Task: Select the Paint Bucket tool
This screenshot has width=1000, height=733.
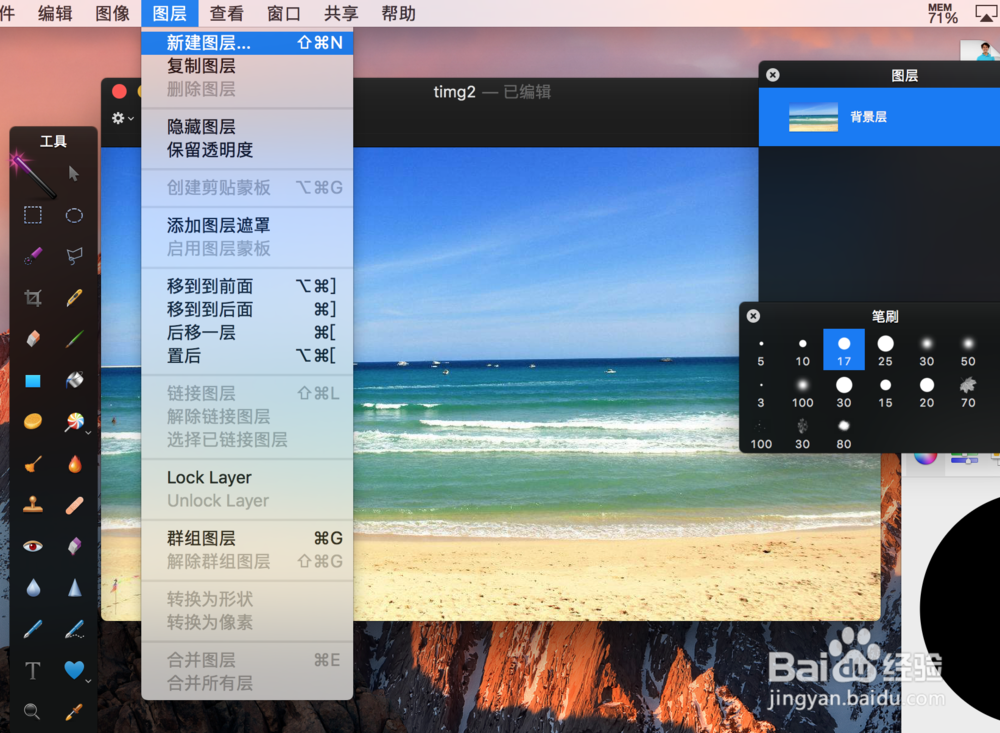Action: pyautogui.click(x=74, y=380)
